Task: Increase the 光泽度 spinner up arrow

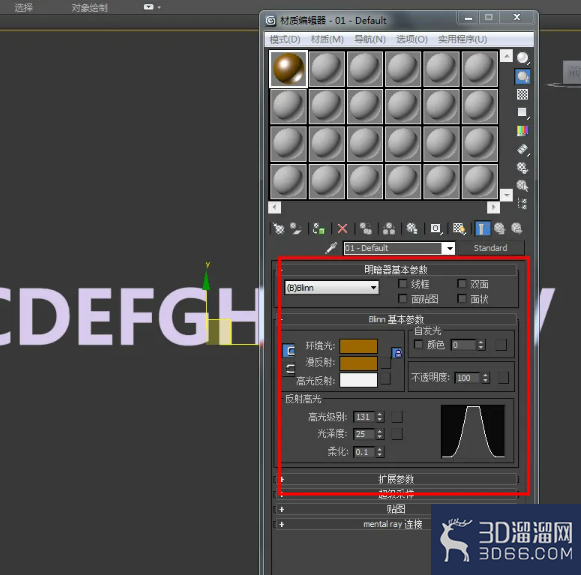Action: tap(380, 431)
